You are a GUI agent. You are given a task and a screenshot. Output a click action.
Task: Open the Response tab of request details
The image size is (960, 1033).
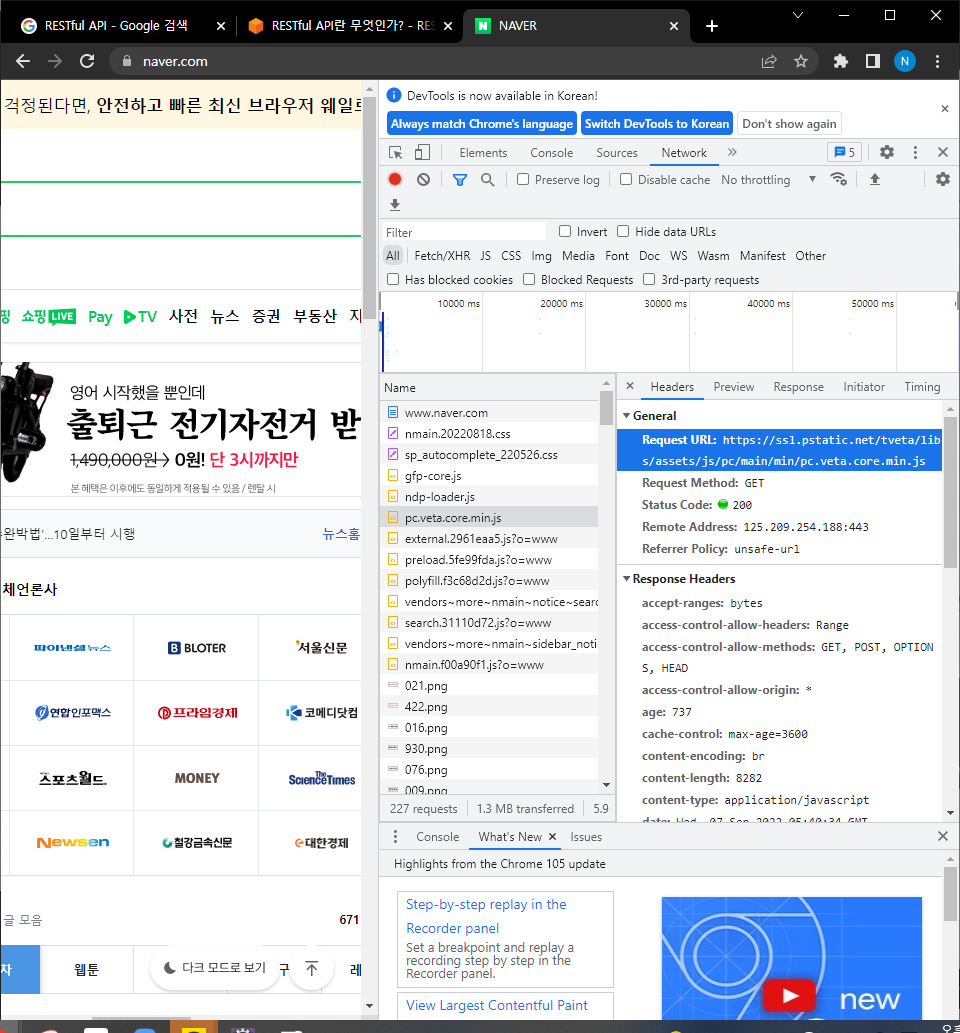(799, 387)
